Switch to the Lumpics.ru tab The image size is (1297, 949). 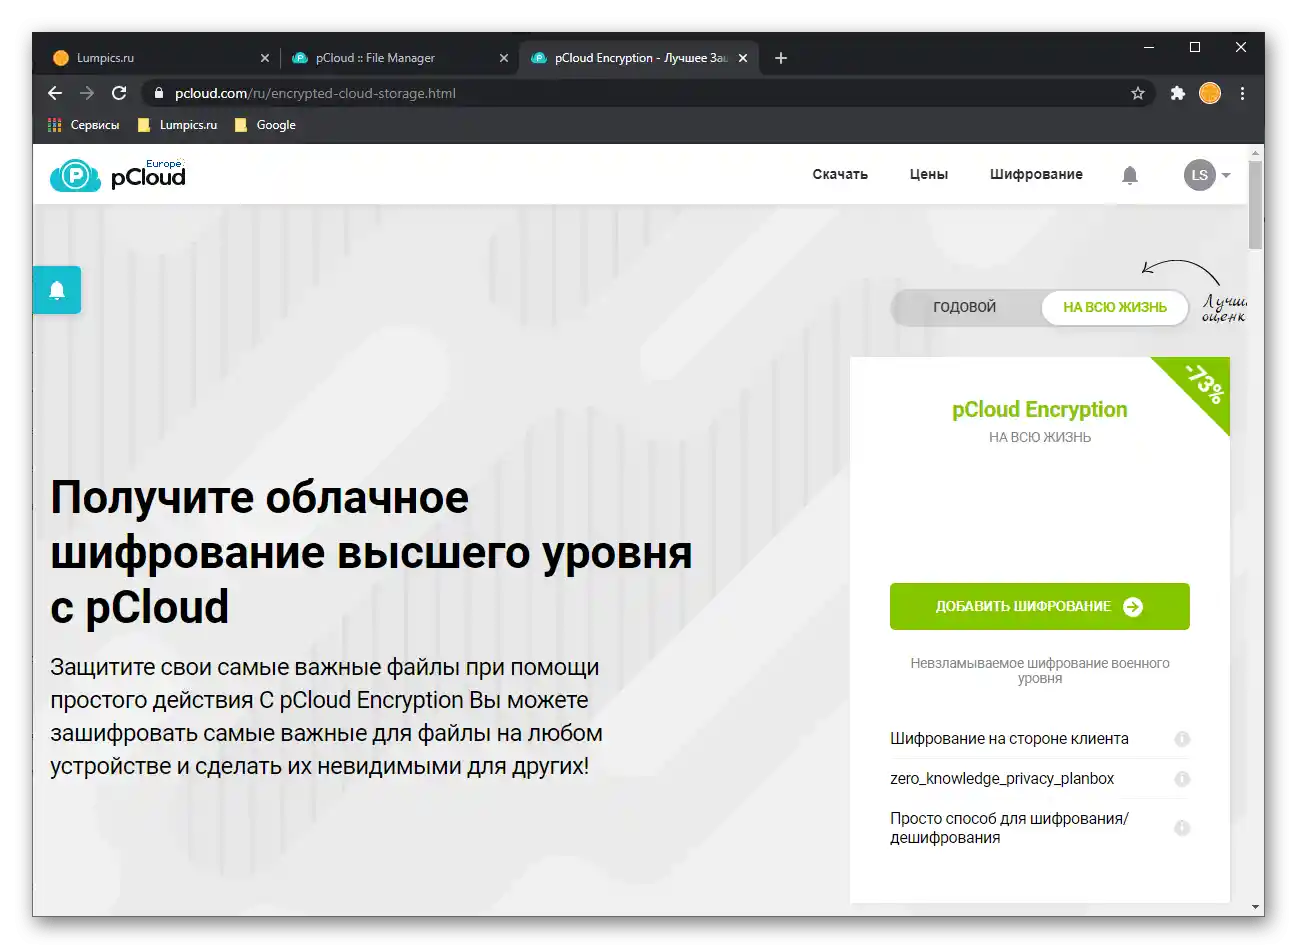pos(160,58)
